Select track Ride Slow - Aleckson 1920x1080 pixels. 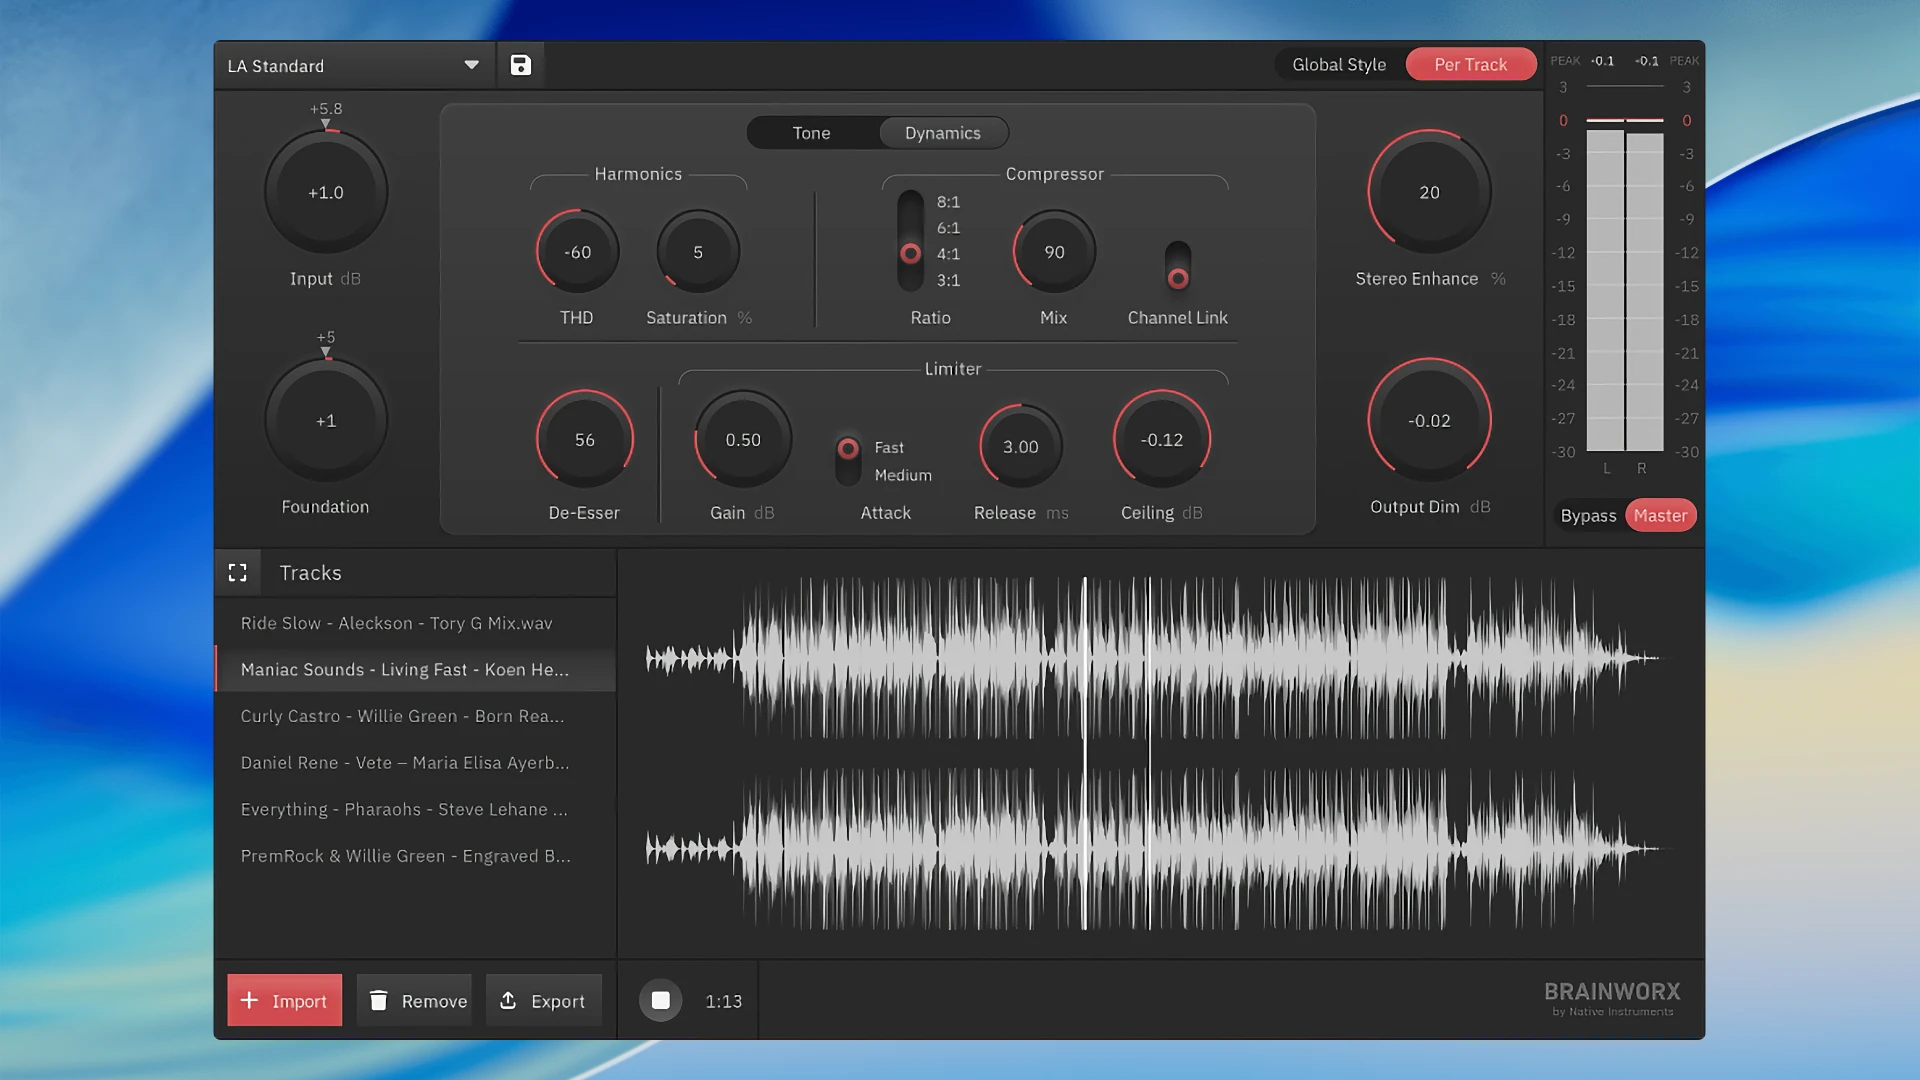pos(396,623)
